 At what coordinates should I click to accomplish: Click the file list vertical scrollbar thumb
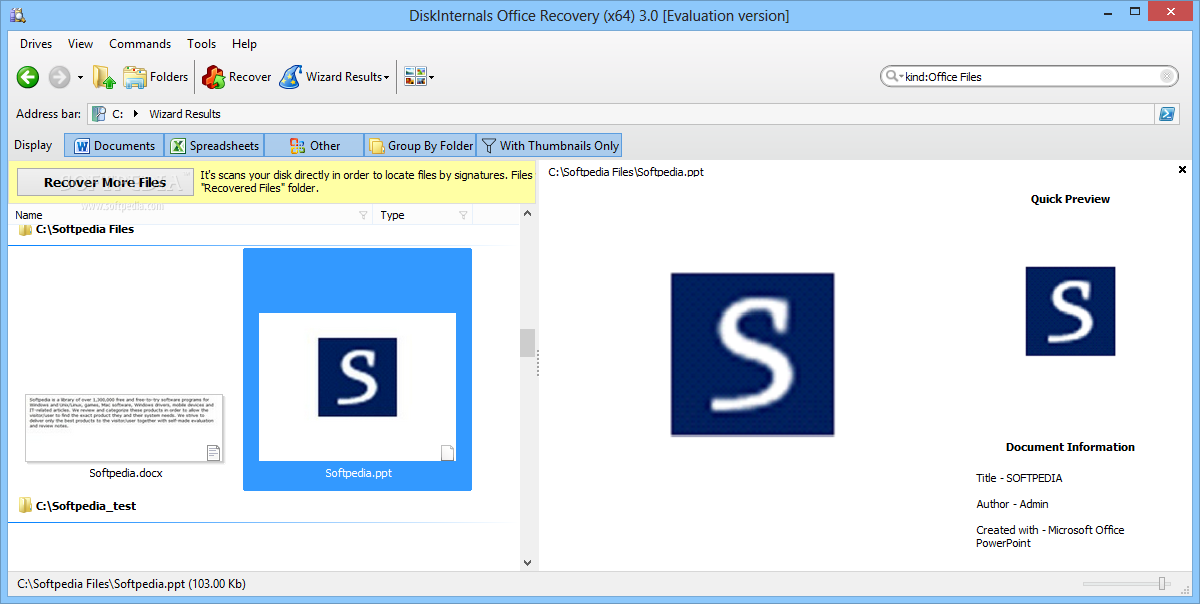point(527,343)
